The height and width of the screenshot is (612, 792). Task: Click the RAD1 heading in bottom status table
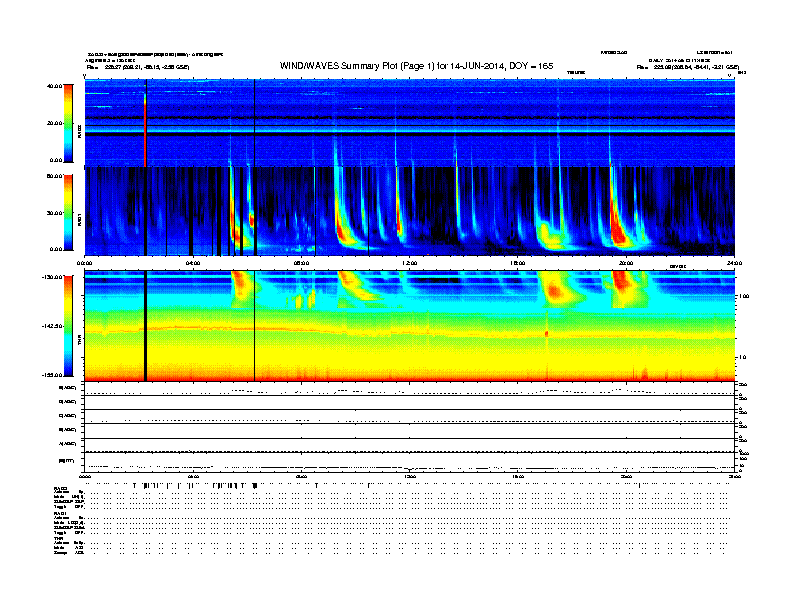point(61,514)
